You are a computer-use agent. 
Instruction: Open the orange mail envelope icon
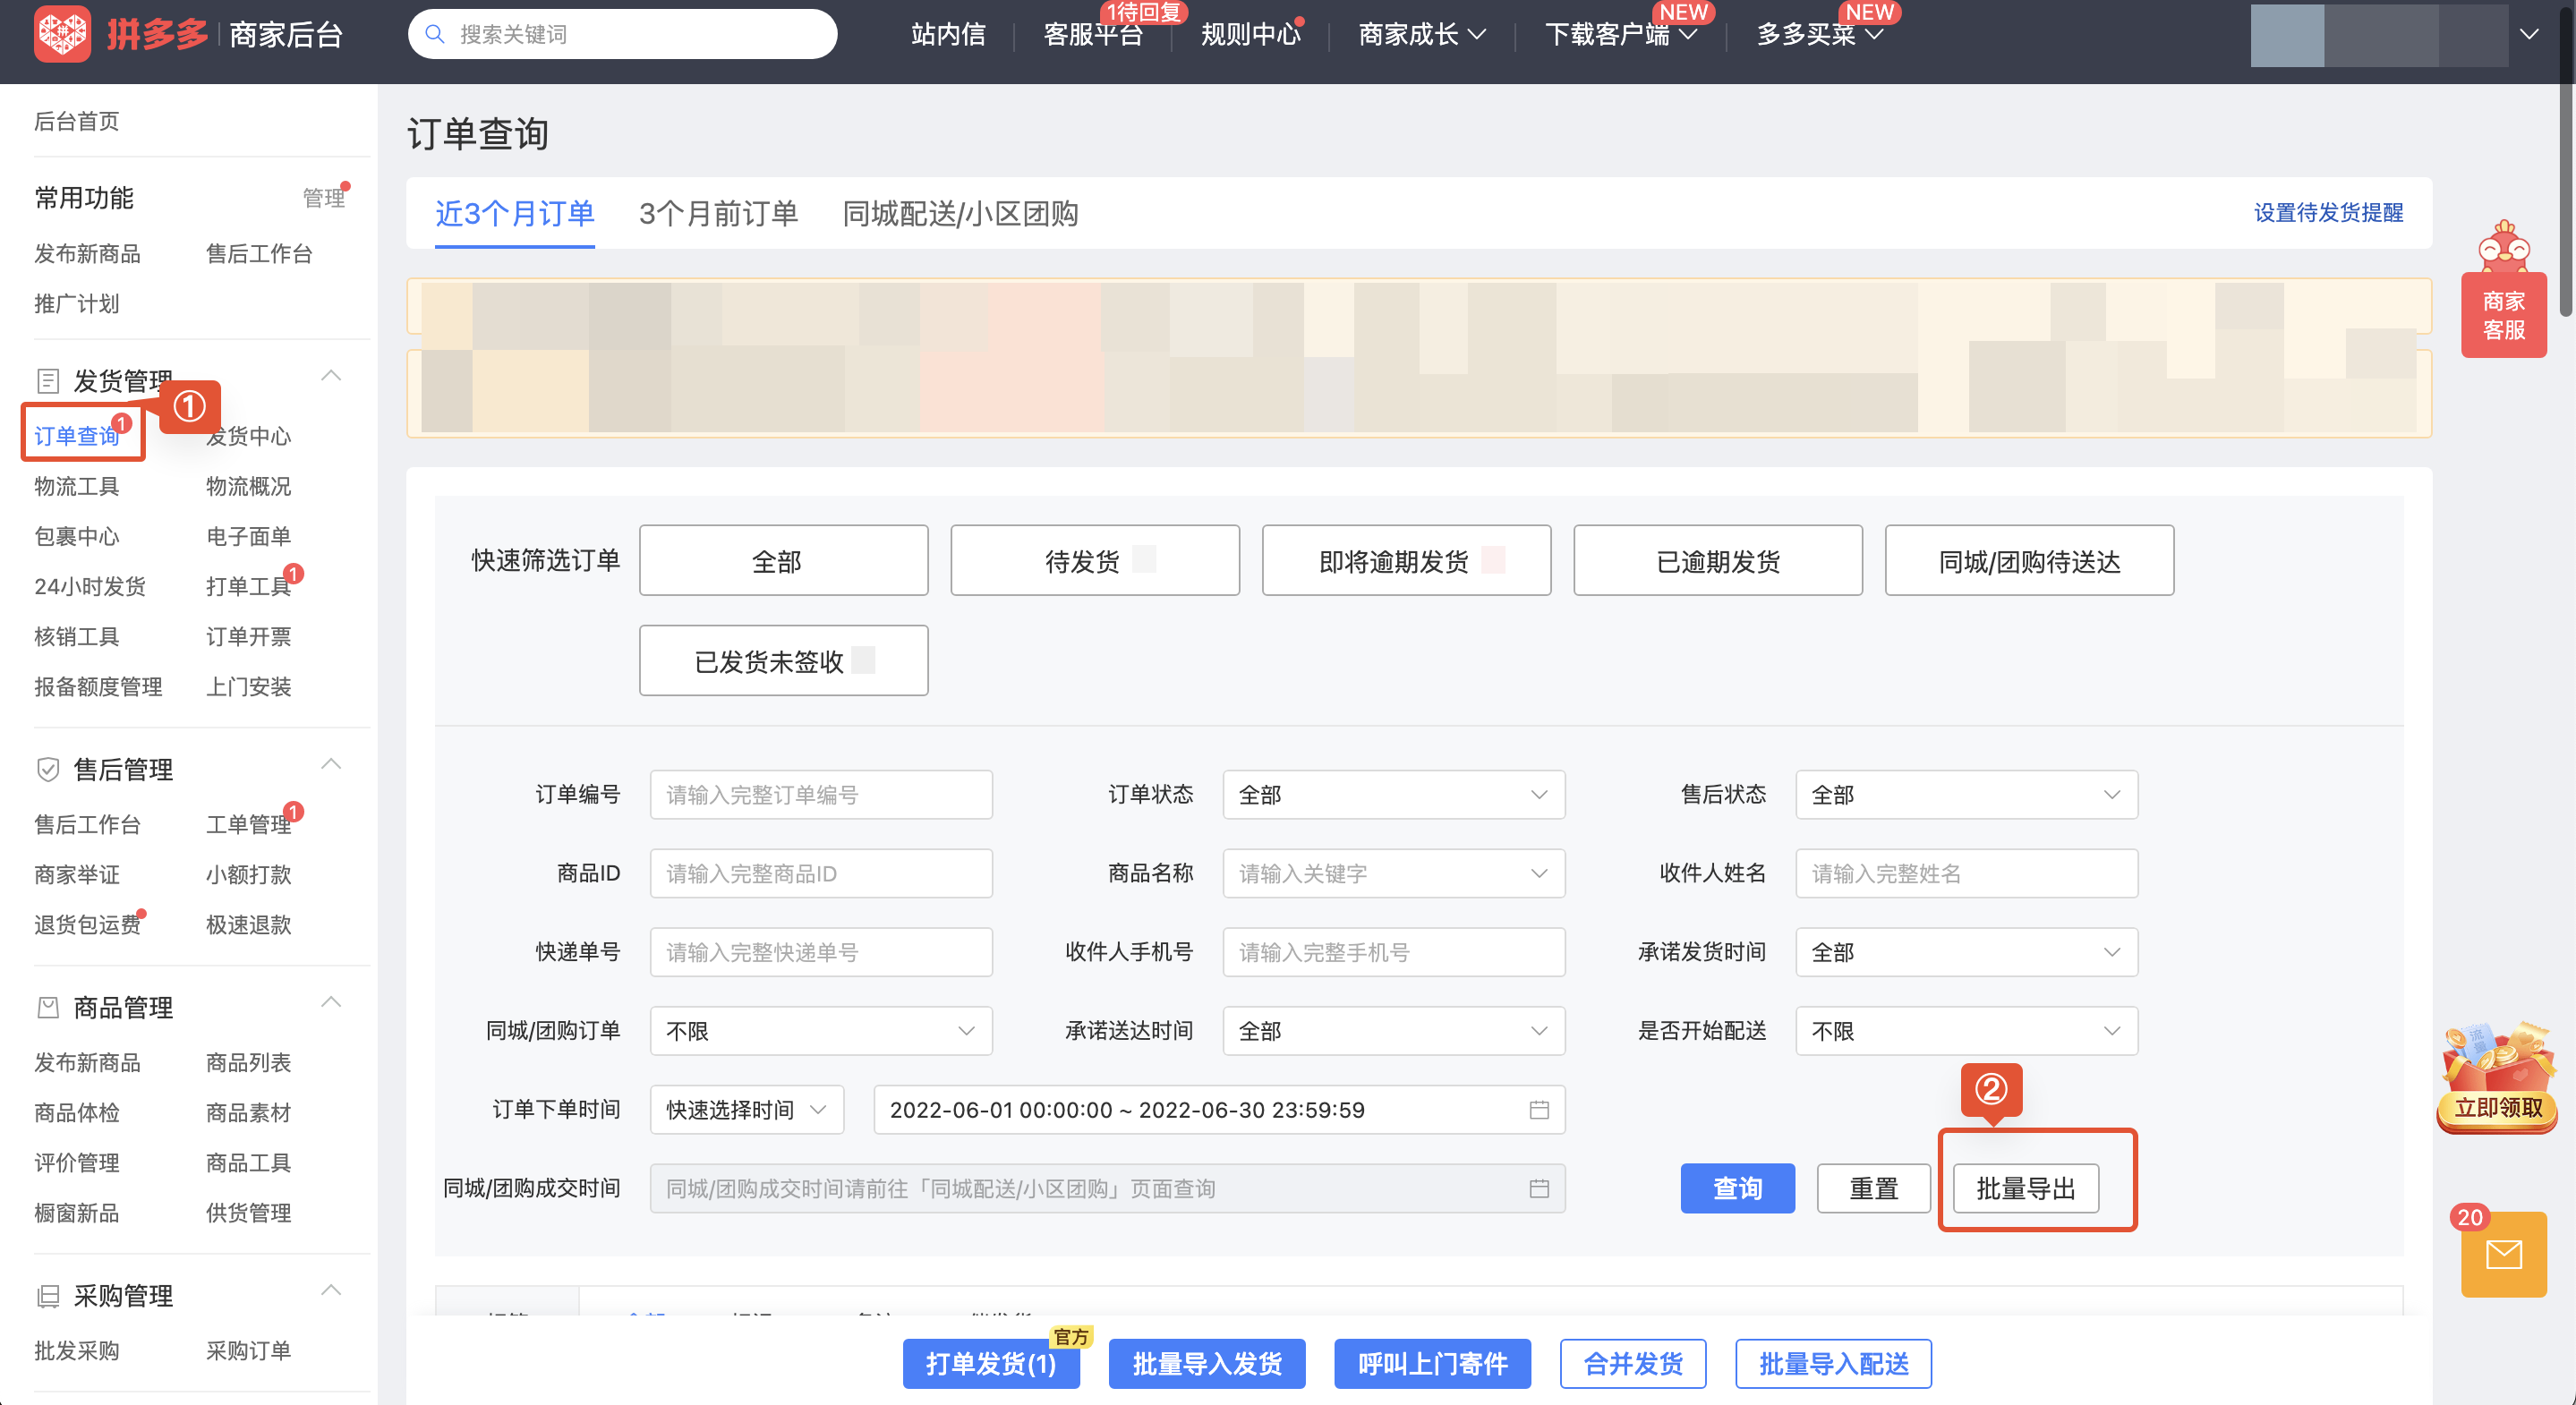click(2503, 1254)
